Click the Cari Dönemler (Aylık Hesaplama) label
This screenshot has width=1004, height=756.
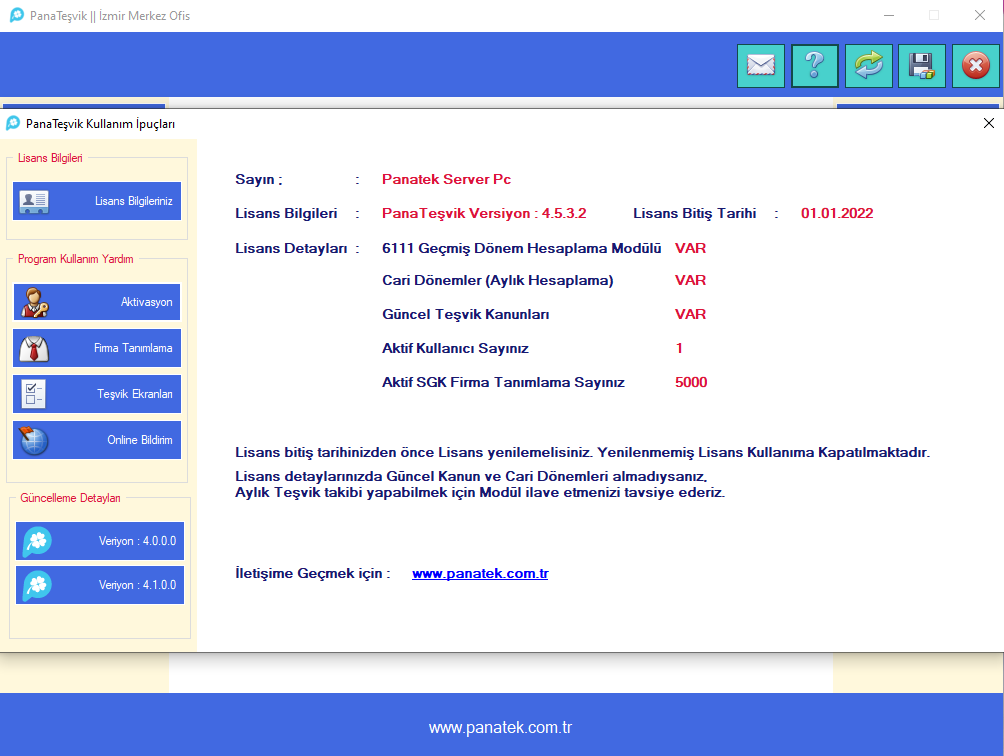[x=498, y=280]
